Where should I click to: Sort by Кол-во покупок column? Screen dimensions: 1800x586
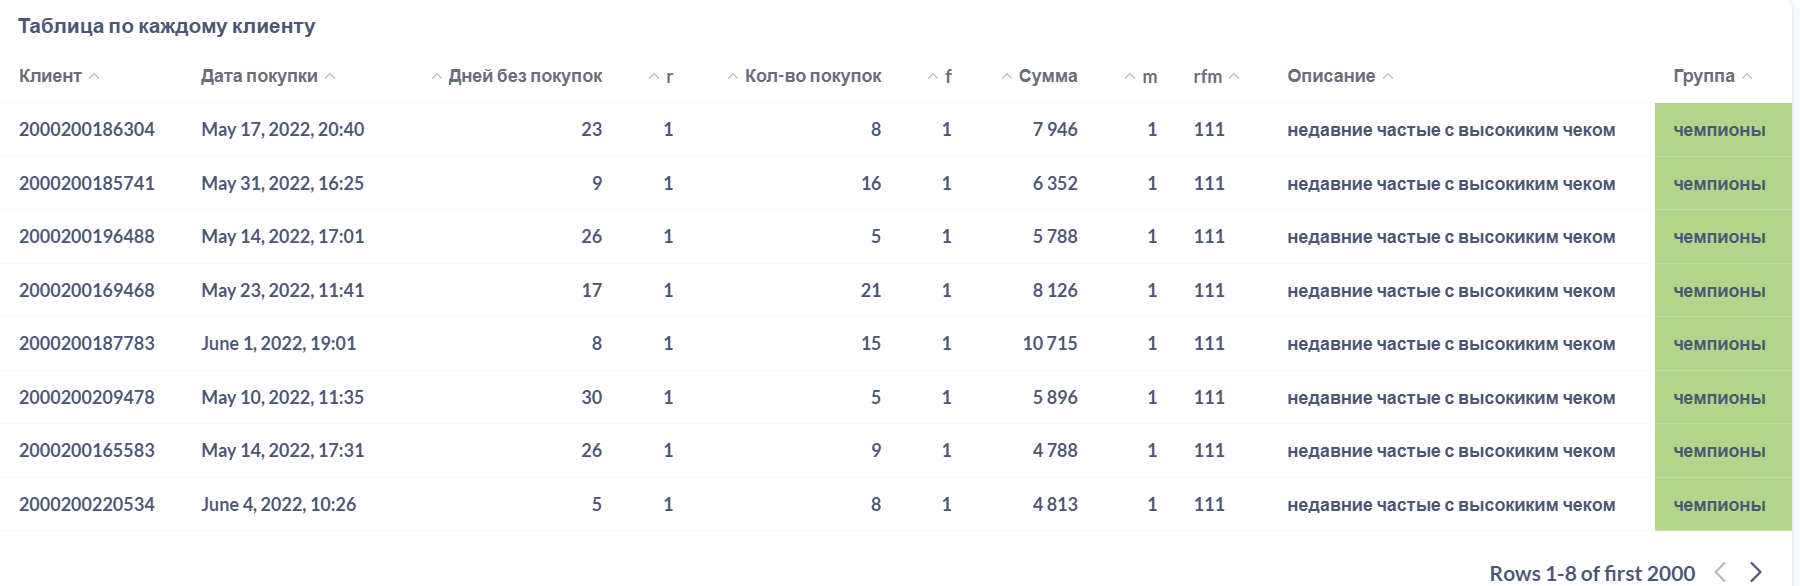pyautogui.click(x=812, y=76)
